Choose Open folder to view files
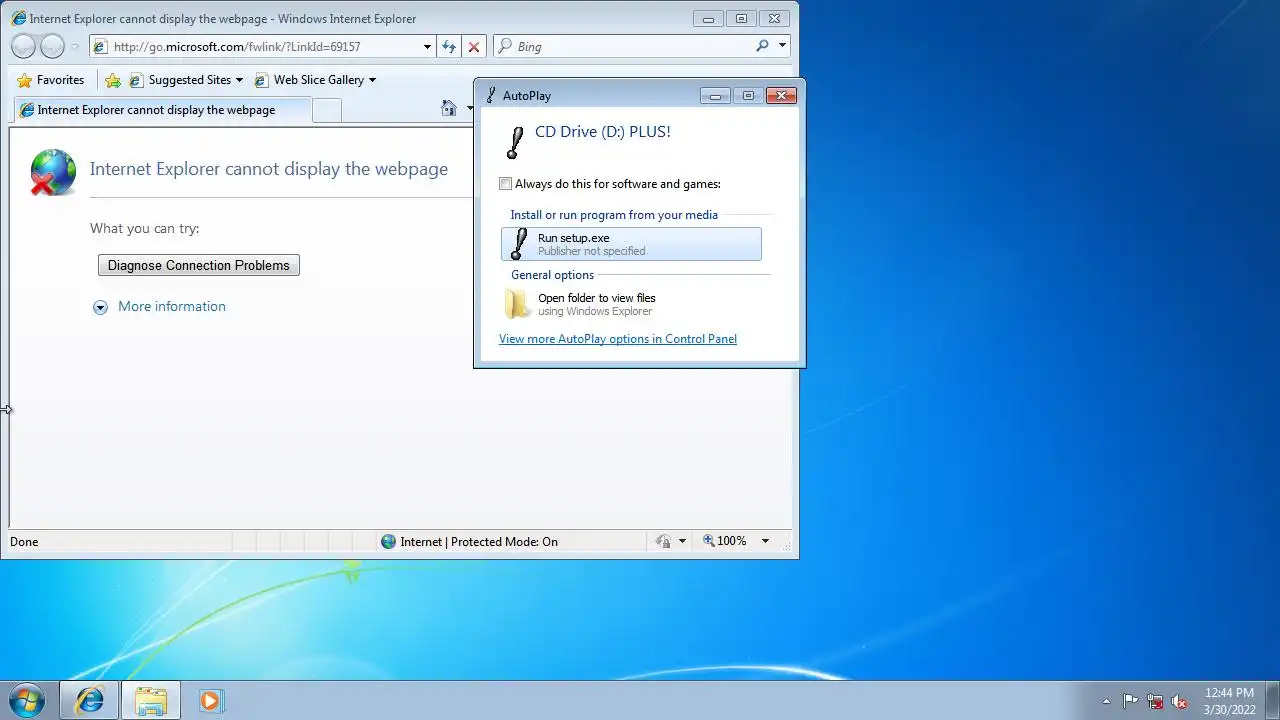Viewport: 1280px width, 720px height. click(x=631, y=304)
